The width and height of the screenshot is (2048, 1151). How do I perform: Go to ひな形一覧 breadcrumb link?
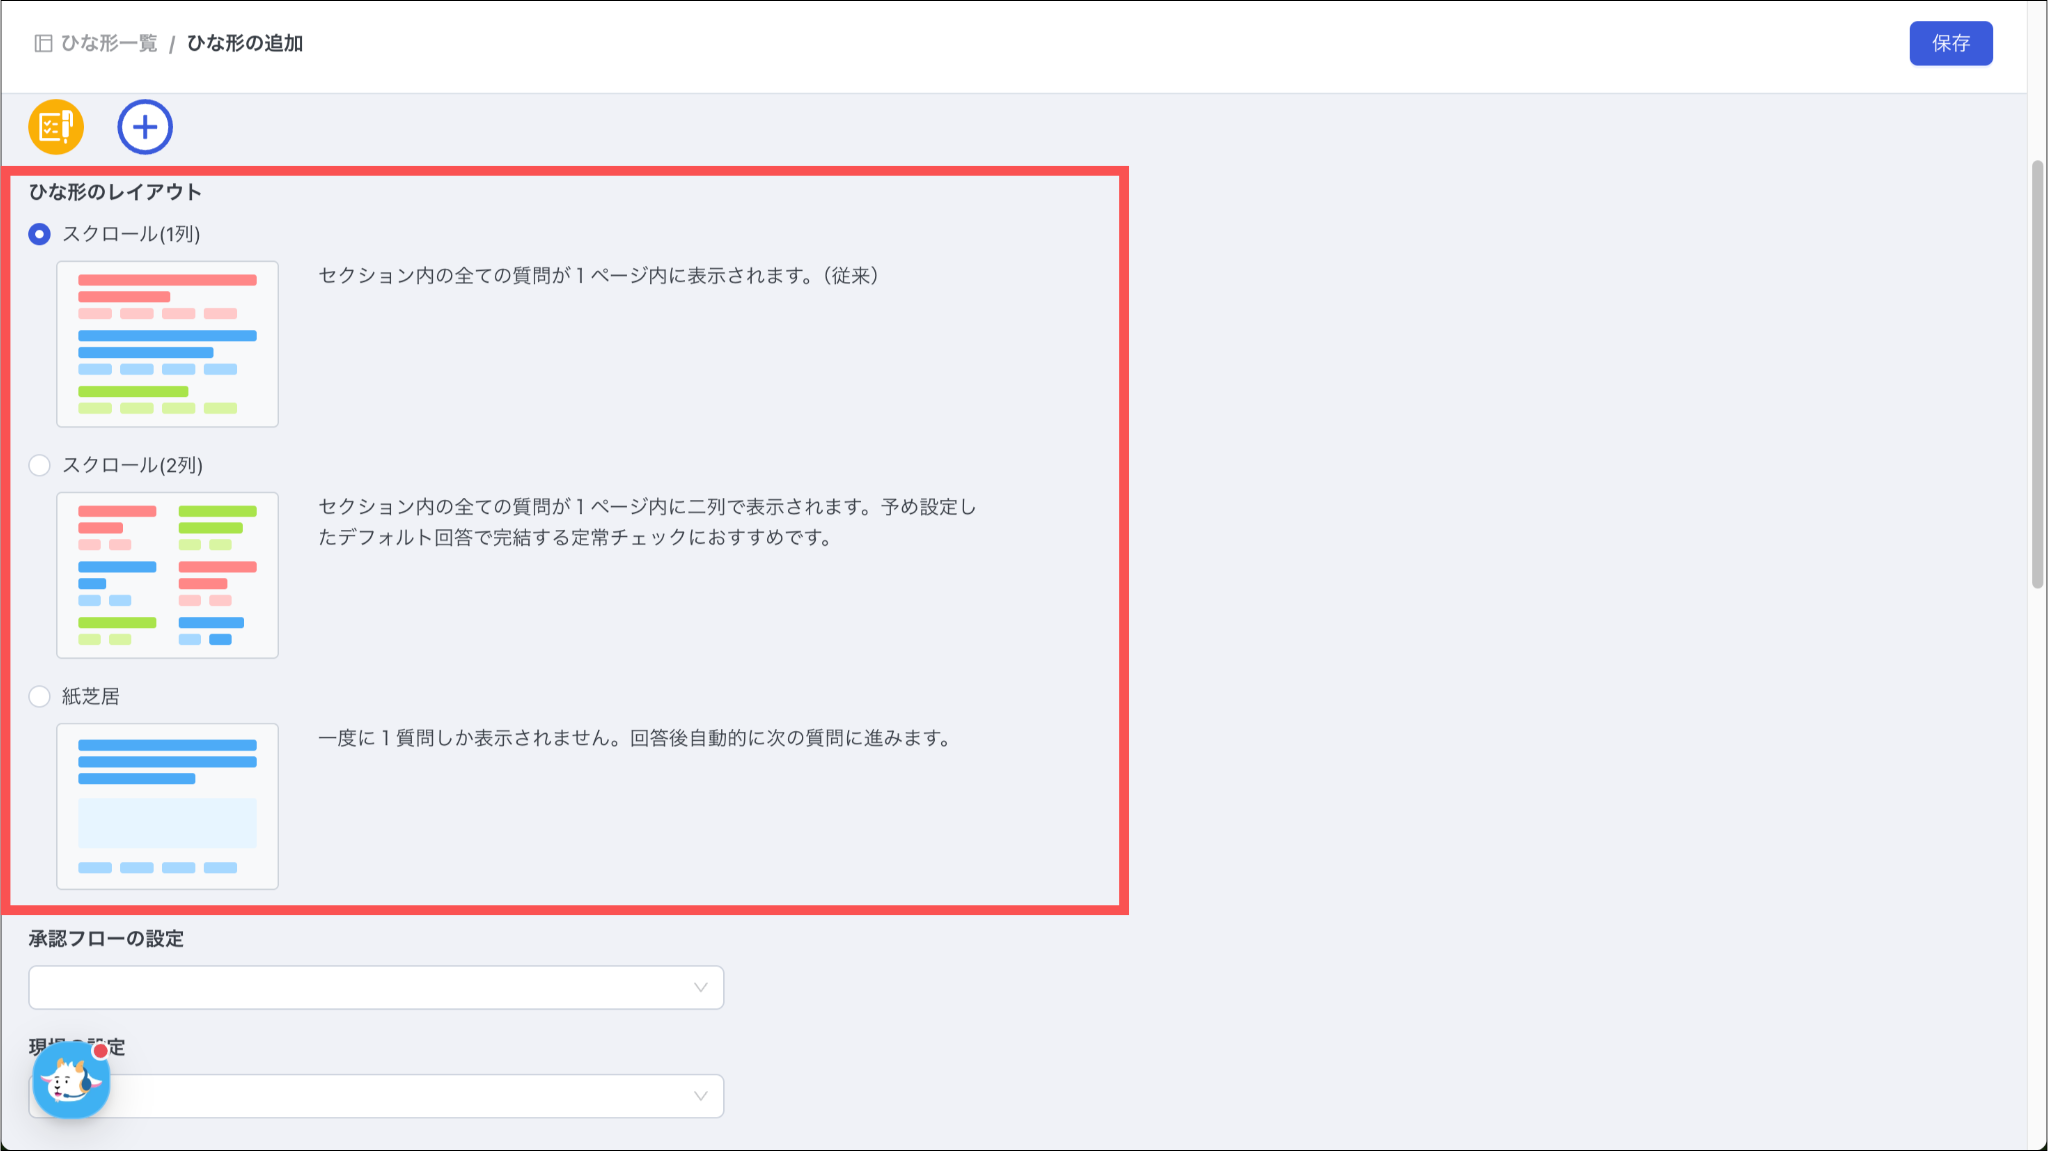(x=109, y=43)
